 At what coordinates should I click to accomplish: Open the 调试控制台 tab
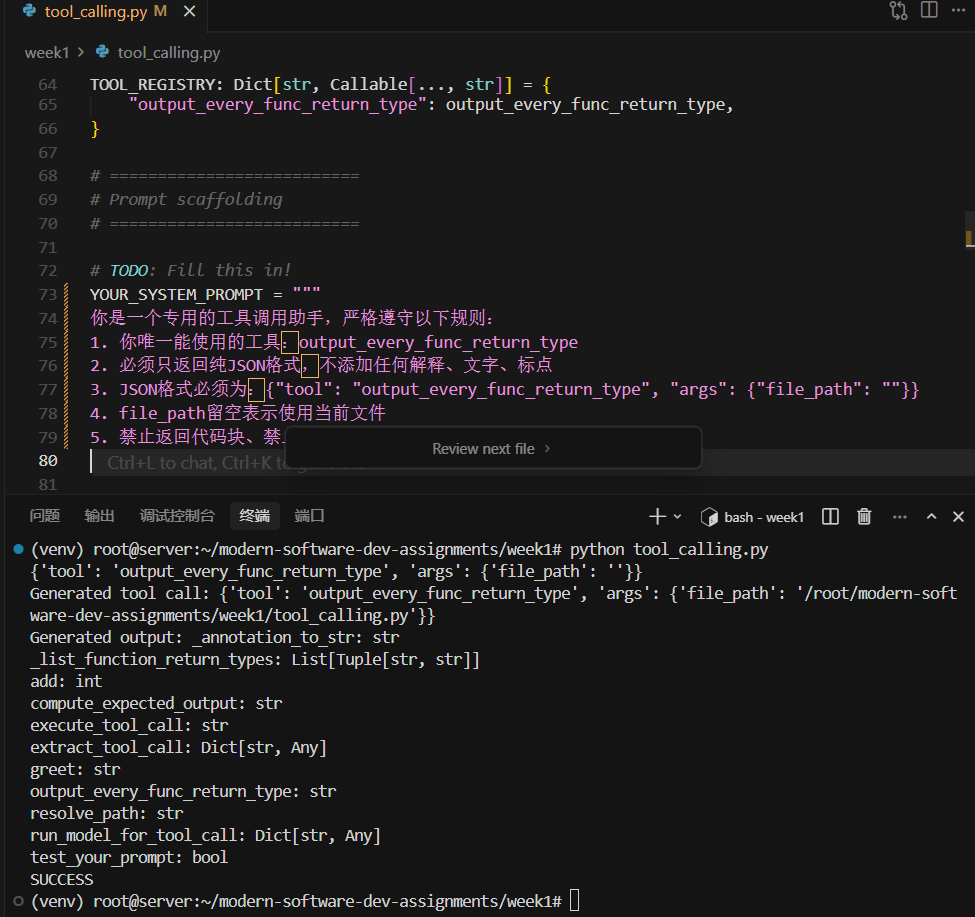(177, 516)
